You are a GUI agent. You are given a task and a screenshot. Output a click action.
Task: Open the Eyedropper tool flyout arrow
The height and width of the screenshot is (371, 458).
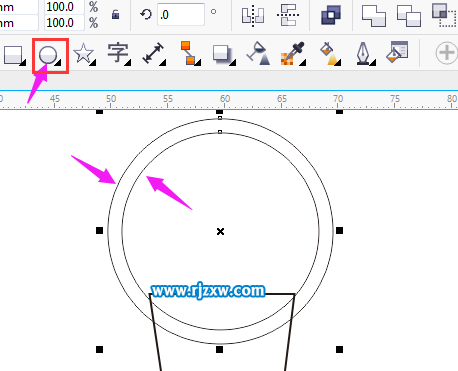pos(303,62)
